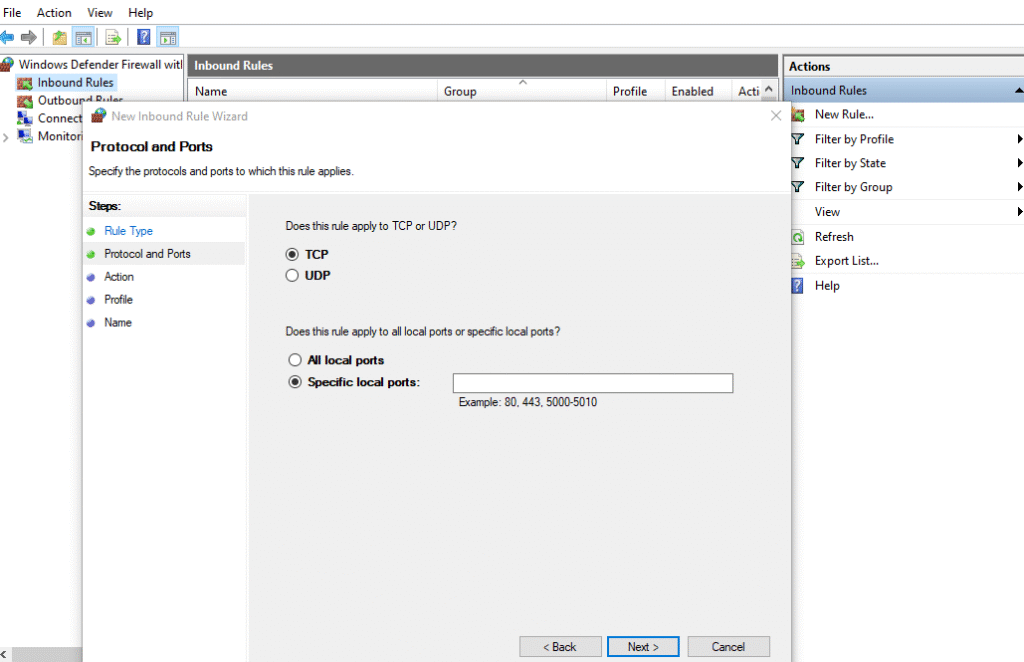
Task: Select the All local ports option
Action: 295,360
